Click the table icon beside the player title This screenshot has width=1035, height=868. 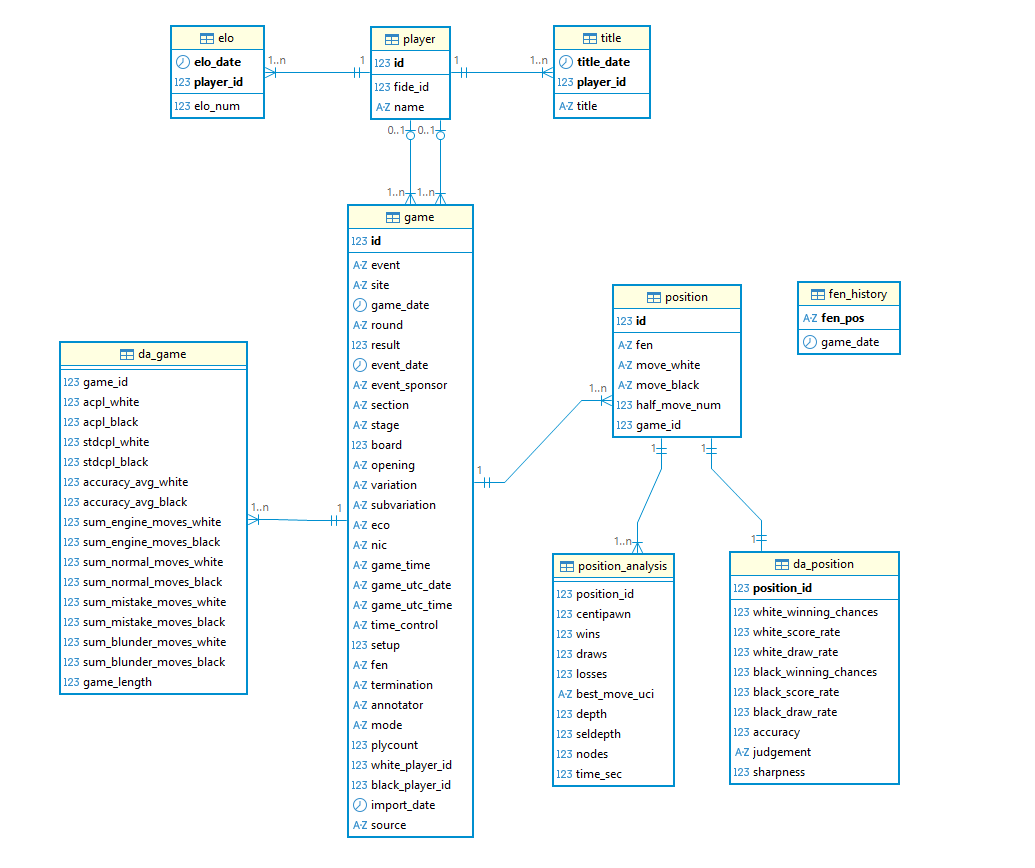[x=391, y=39]
